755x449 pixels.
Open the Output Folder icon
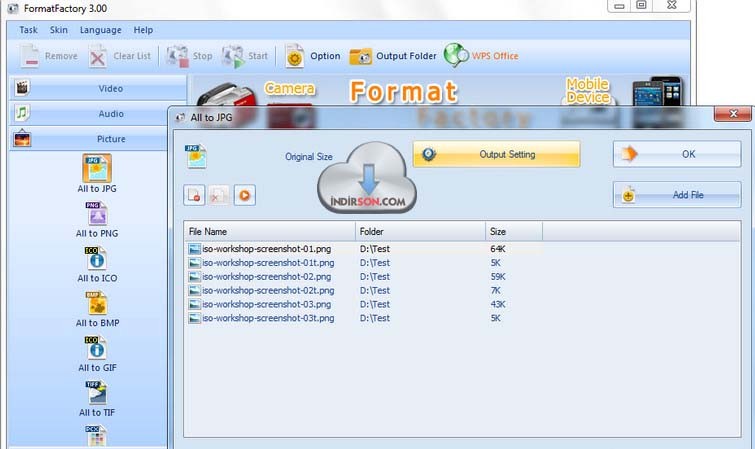[x=361, y=57]
